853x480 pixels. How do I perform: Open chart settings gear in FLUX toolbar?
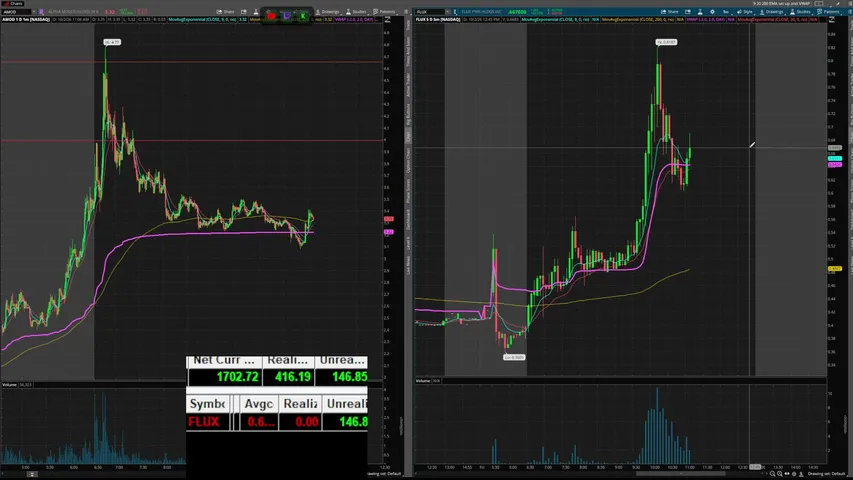tap(712, 11)
